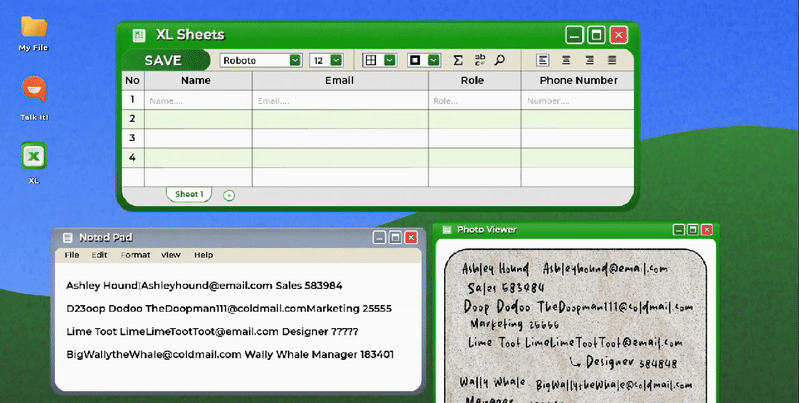Add a new sheet with plus icon
This screenshot has height=403, width=799.
click(x=229, y=195)
